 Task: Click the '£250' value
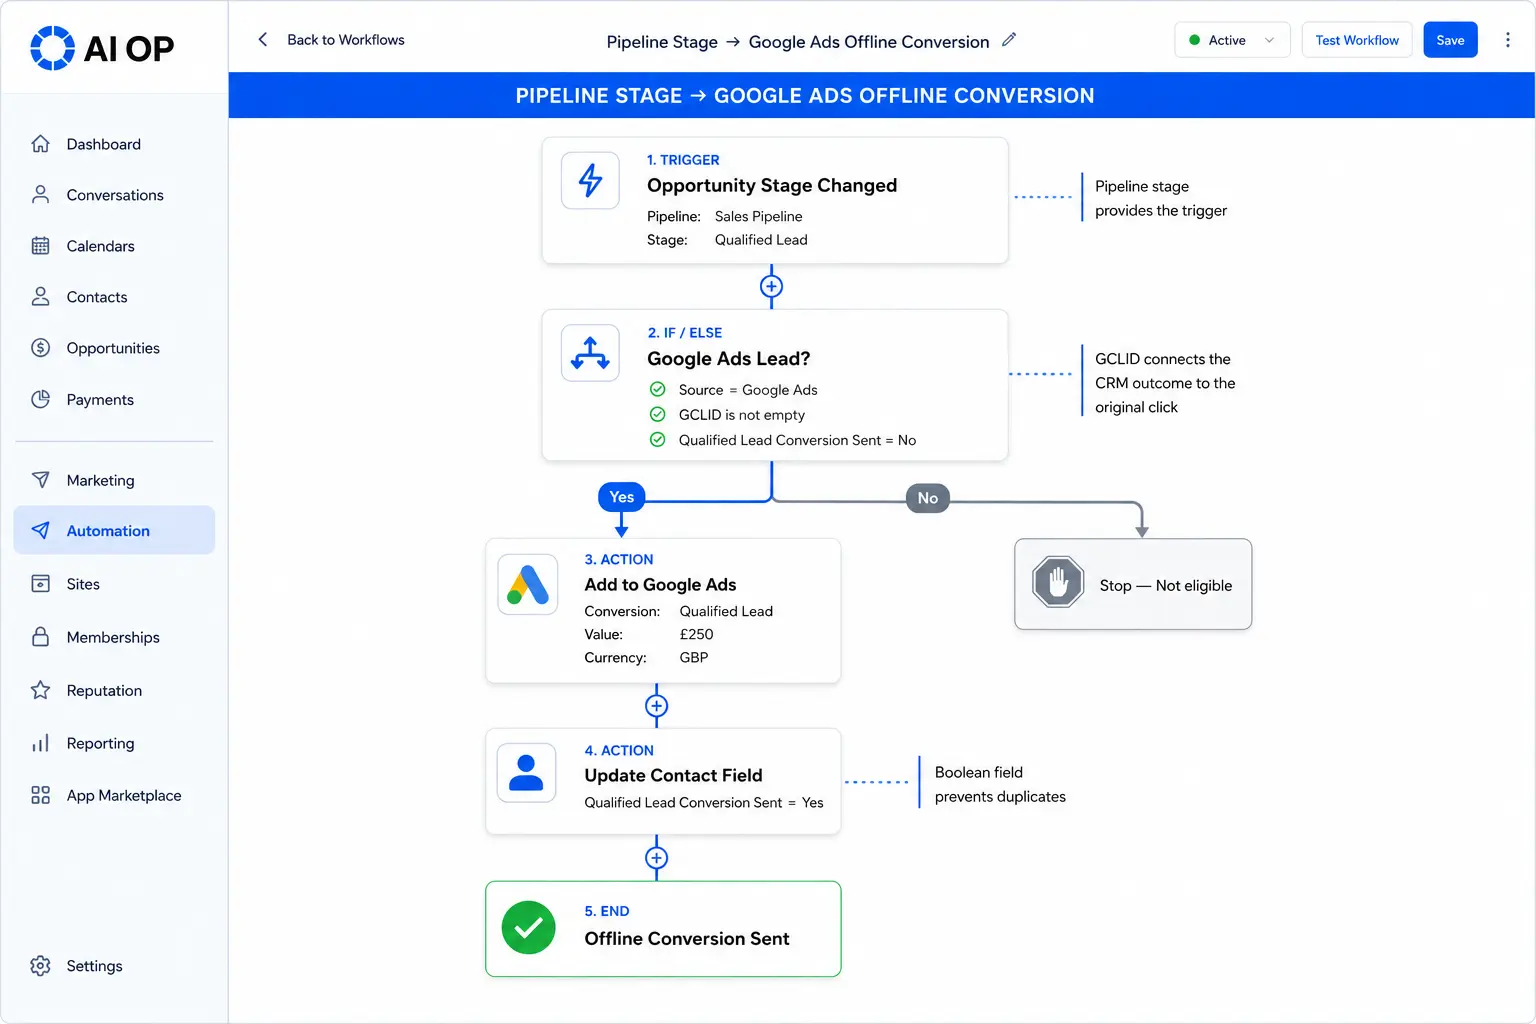[x=696, y=634]
